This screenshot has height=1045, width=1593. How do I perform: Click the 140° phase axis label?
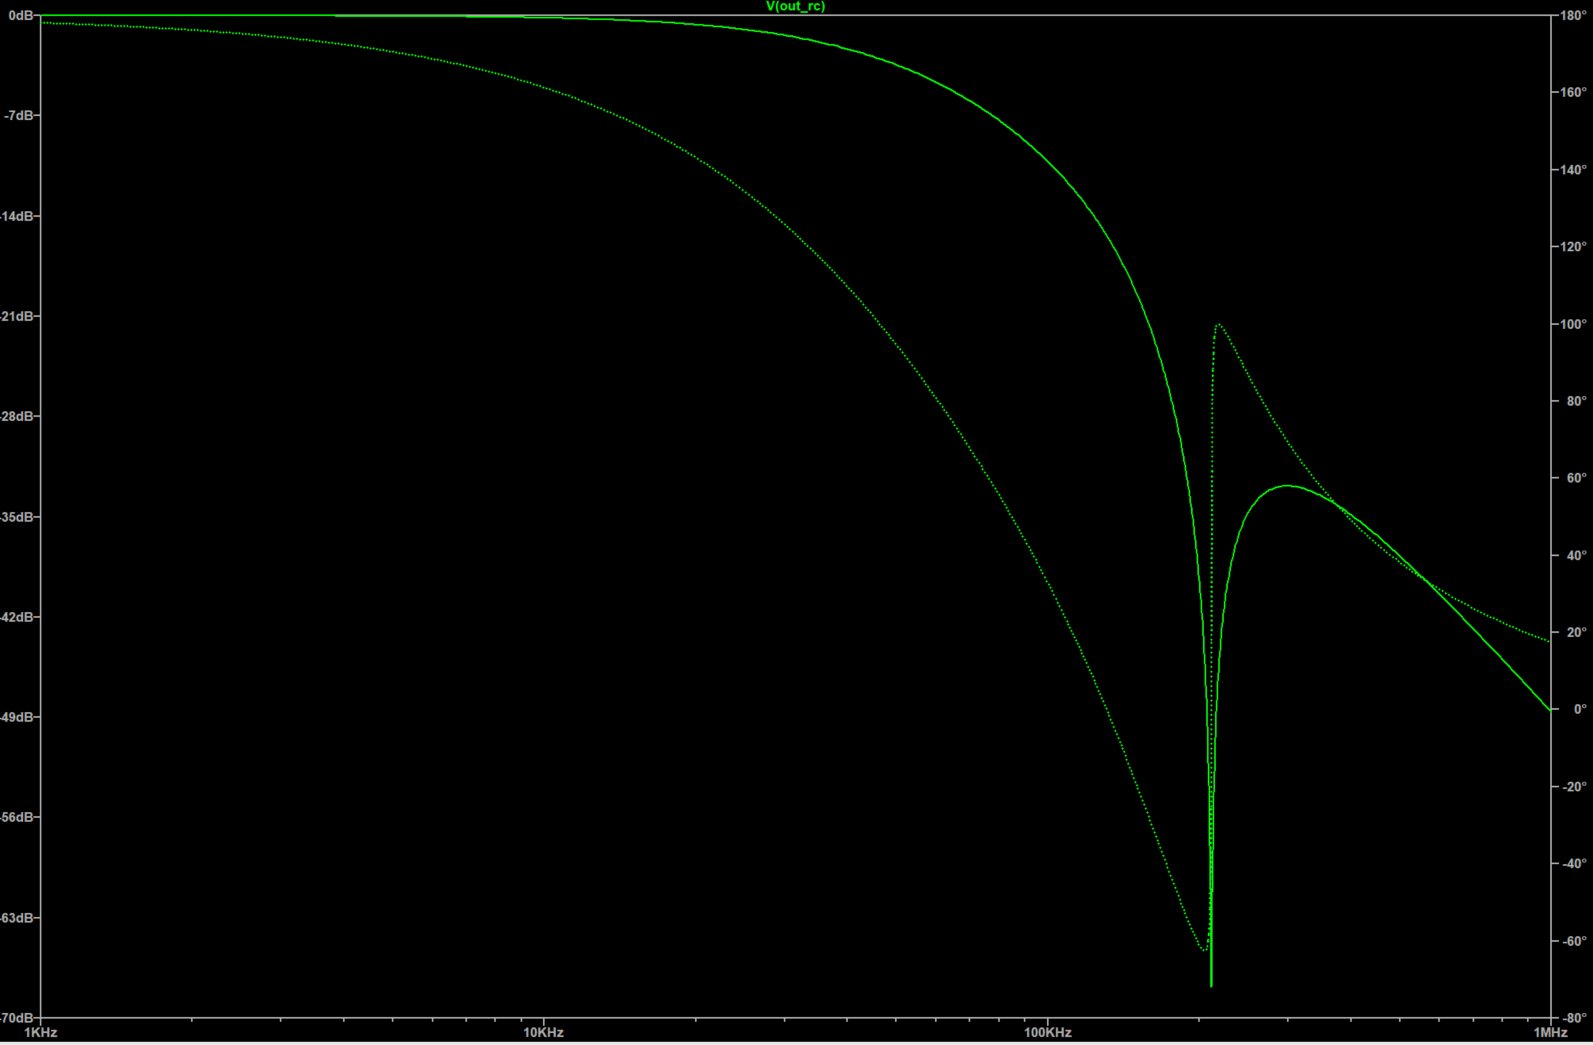pos(1573,170)
